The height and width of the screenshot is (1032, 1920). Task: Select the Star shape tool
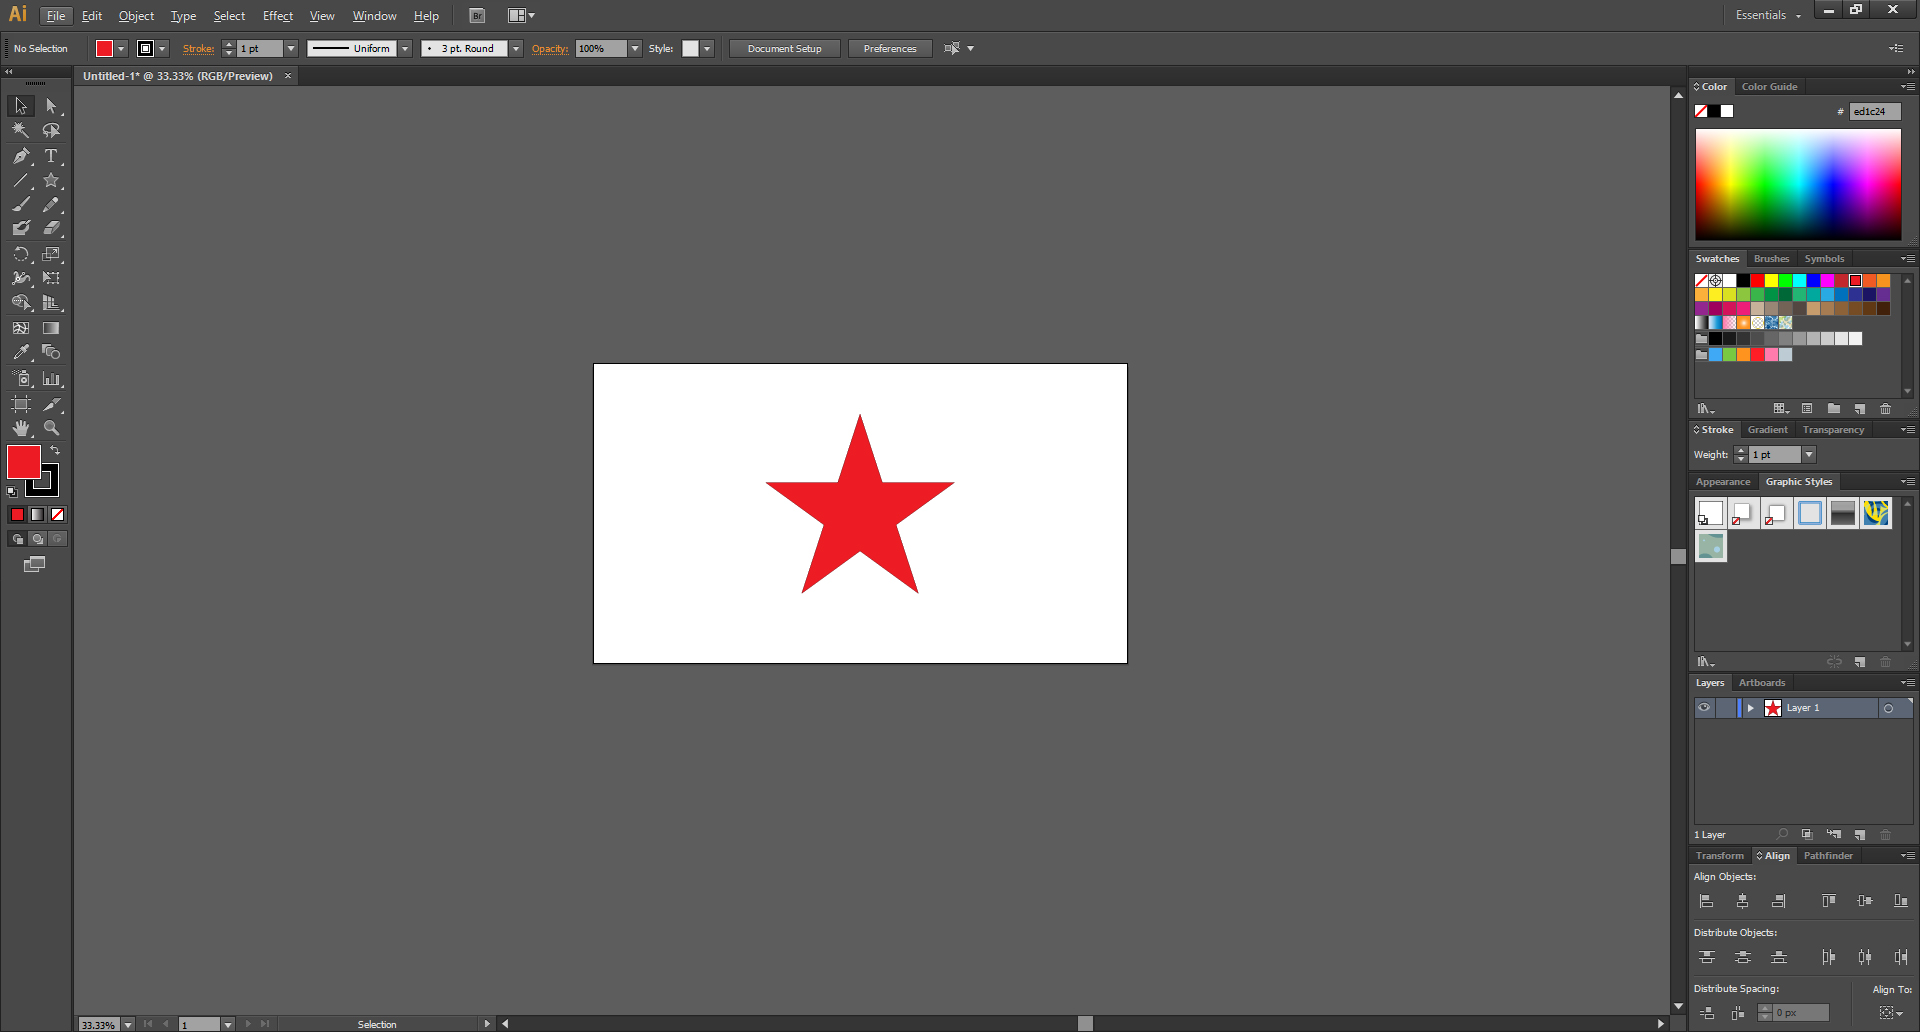[x=51, y=181]
